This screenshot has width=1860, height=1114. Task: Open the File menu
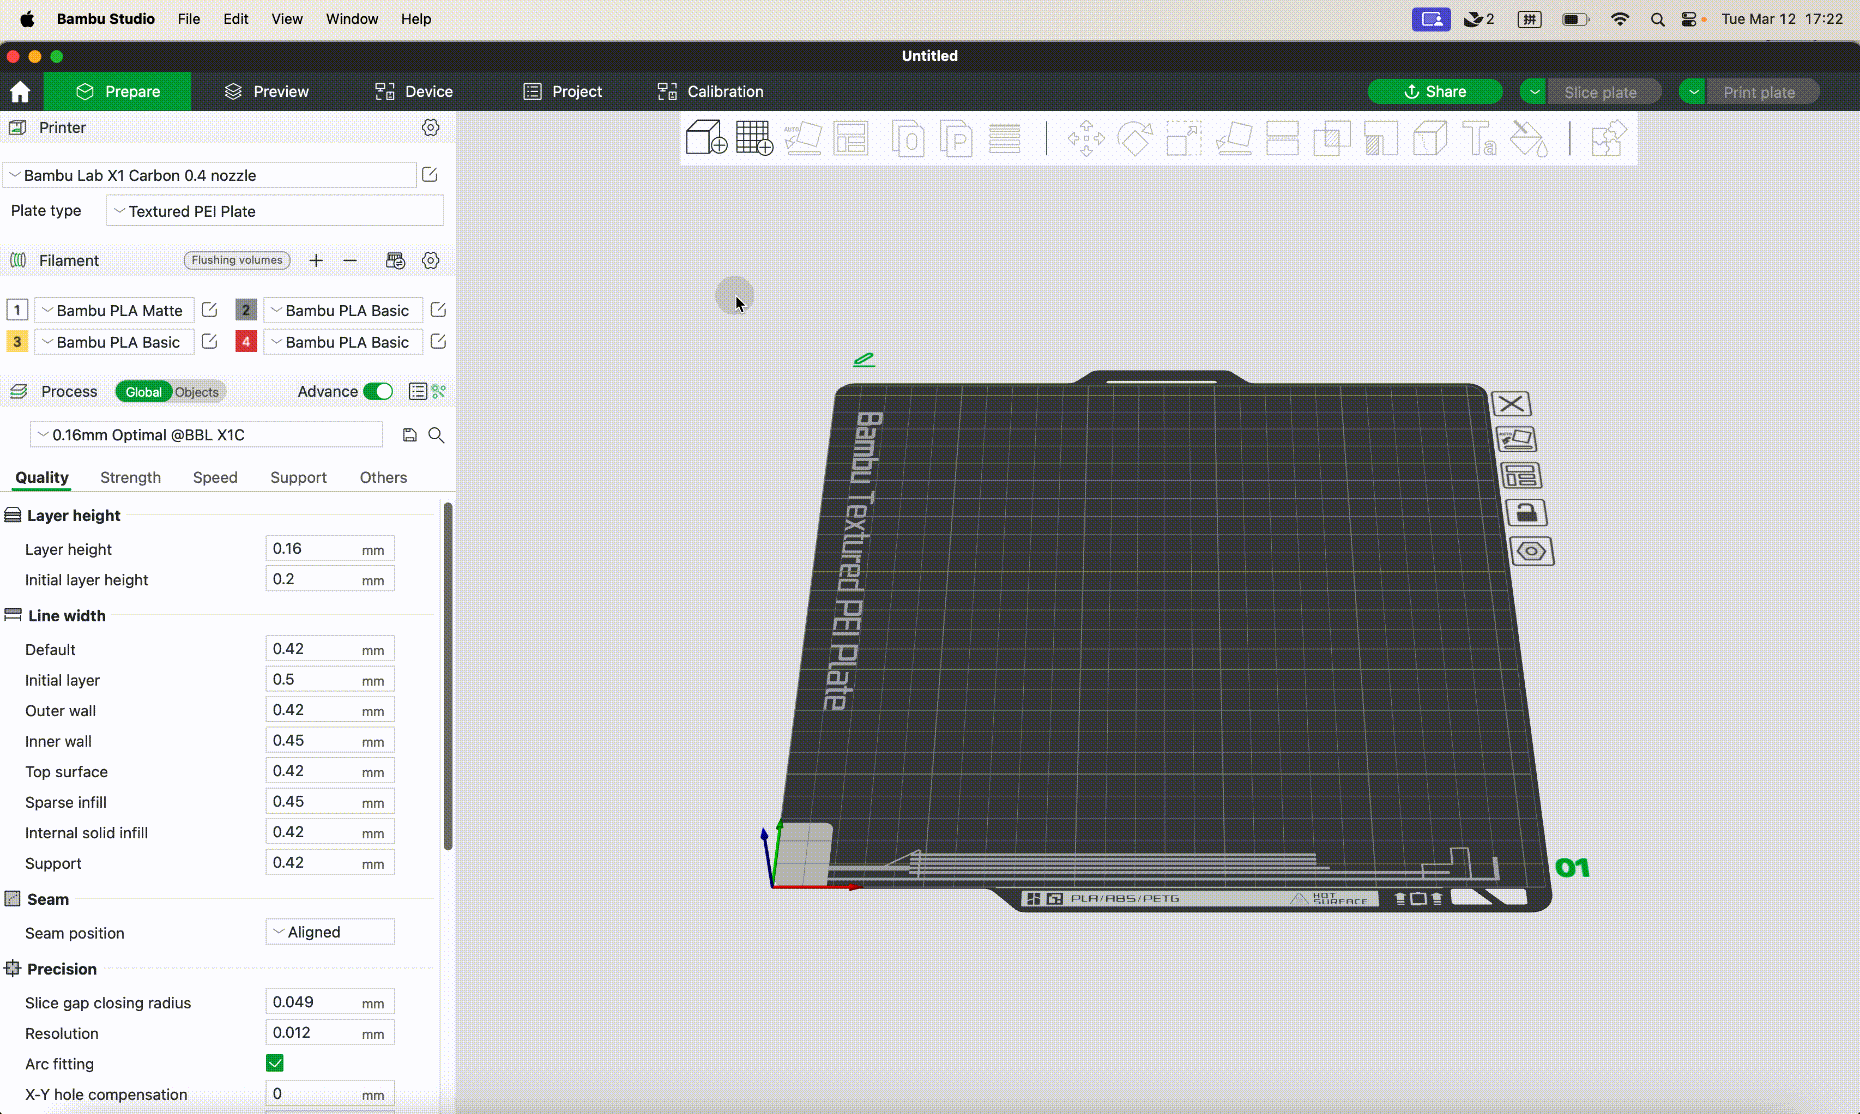(189, 19)
